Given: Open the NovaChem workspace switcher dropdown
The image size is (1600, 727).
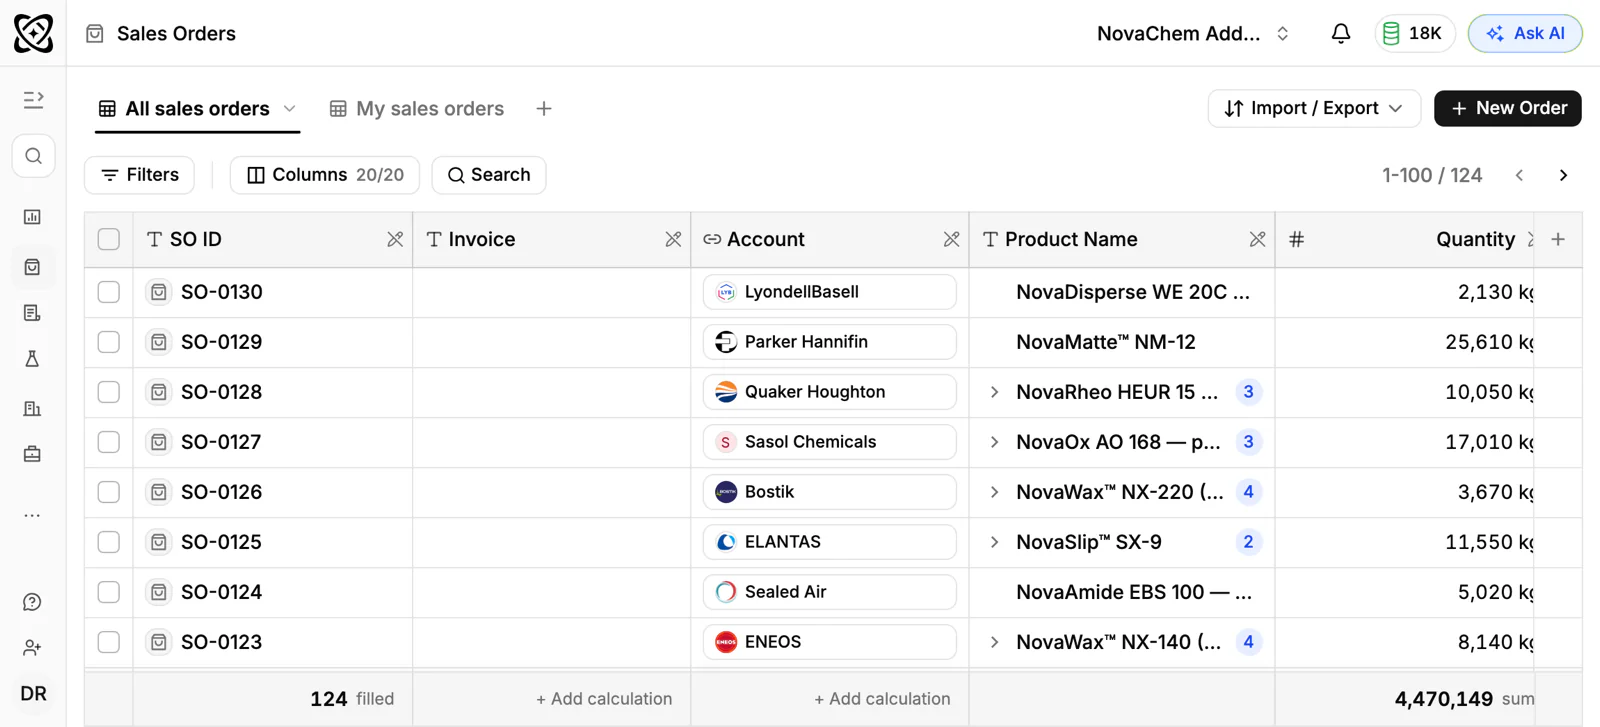Looking at the screenshot, I should coord(1193,33).
